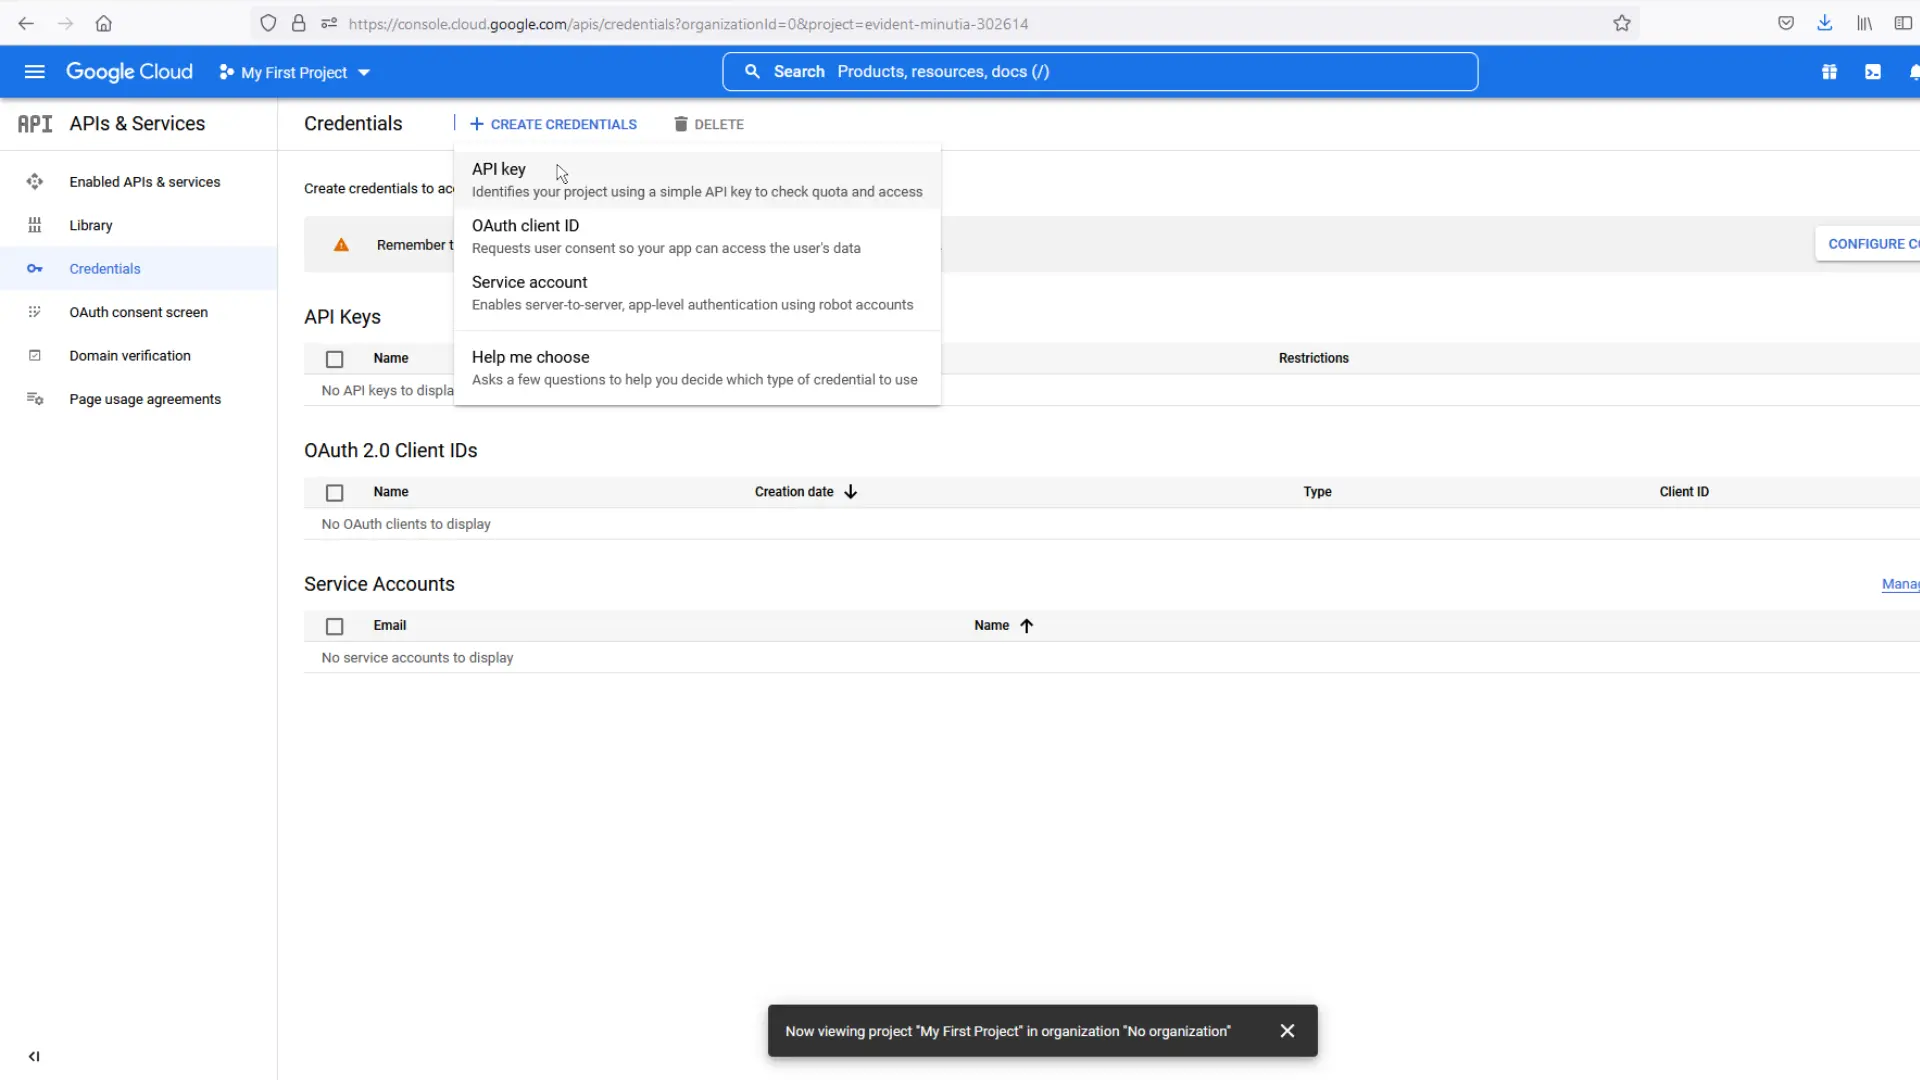
Task: Open OAuth consent screen settings
Action: pyautogui.click(x=138, y=311)
